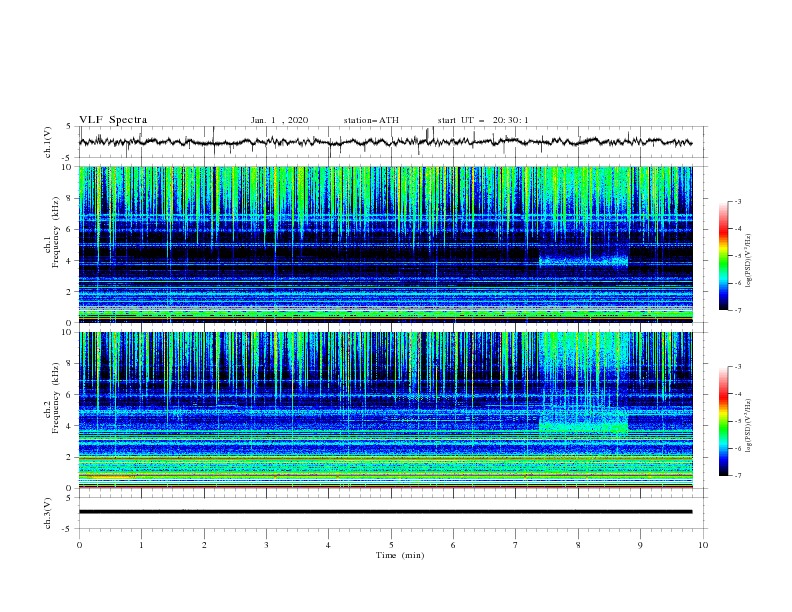Click the "start UT = 20:30:1" text

(483, 120)
